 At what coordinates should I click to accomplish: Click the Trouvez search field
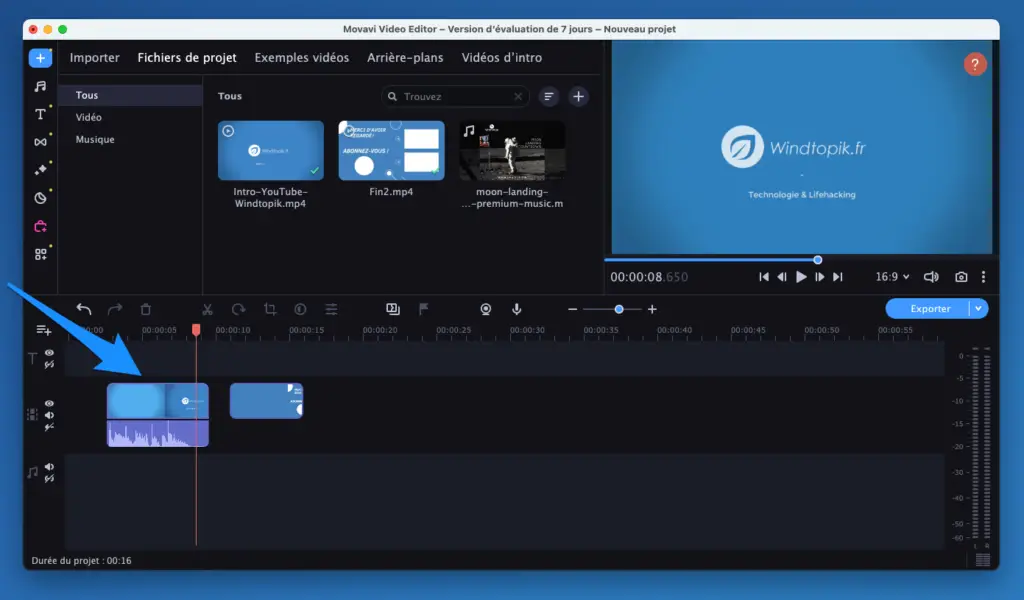pos(455,97)
